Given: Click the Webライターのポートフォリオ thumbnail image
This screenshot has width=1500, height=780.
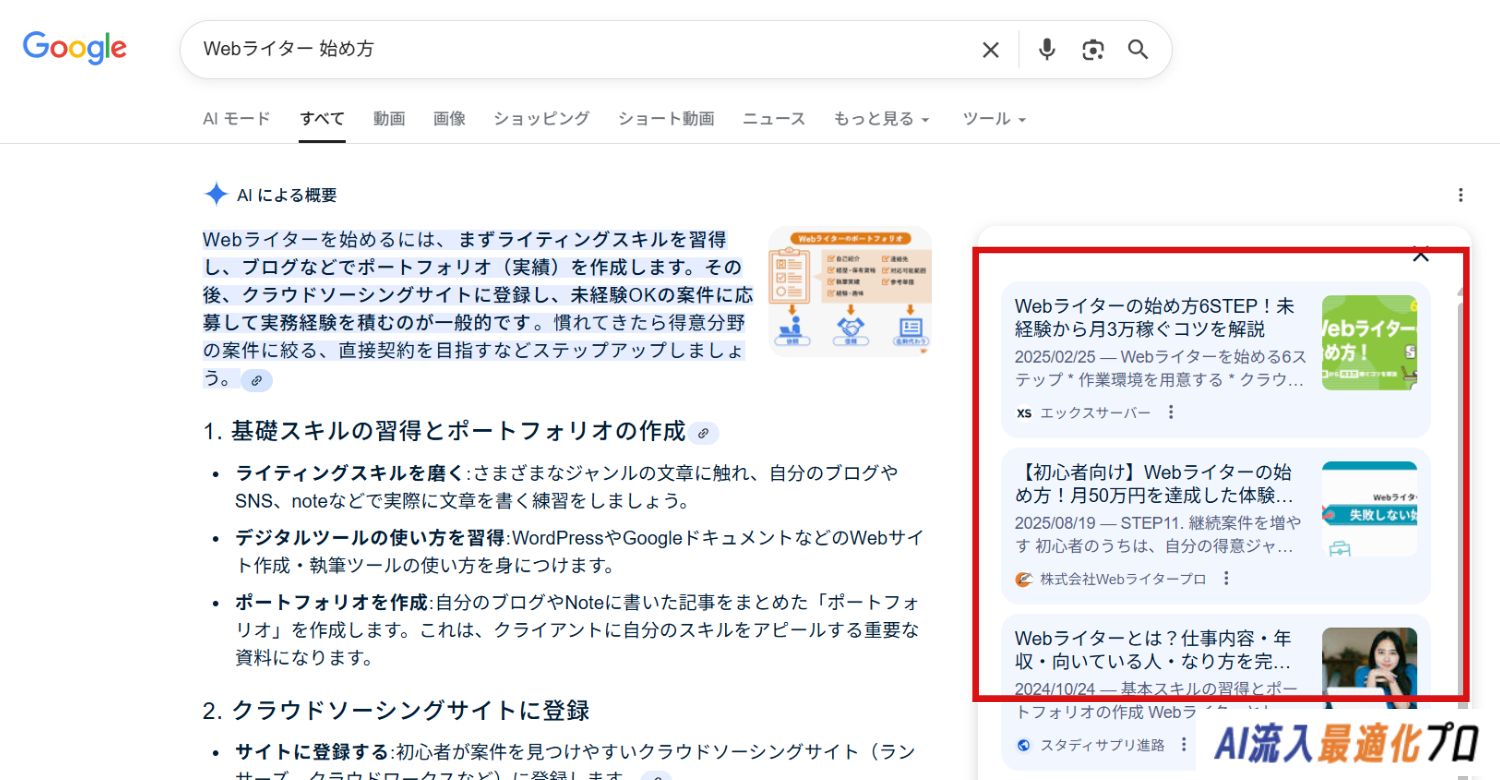Looking at the screenshot, I should pyautogui.click(x=850, y=291).
